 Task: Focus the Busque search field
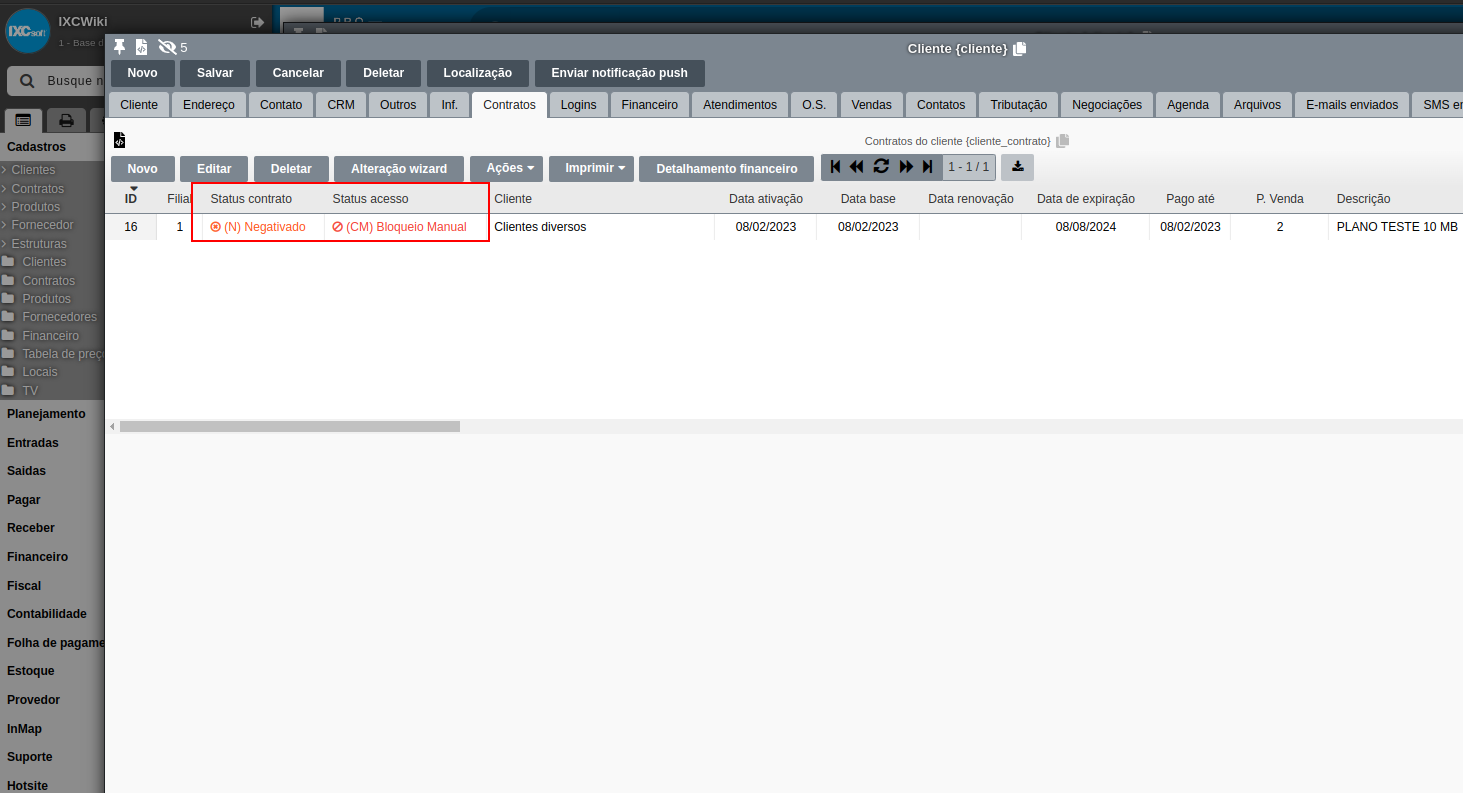coord(75,81)
